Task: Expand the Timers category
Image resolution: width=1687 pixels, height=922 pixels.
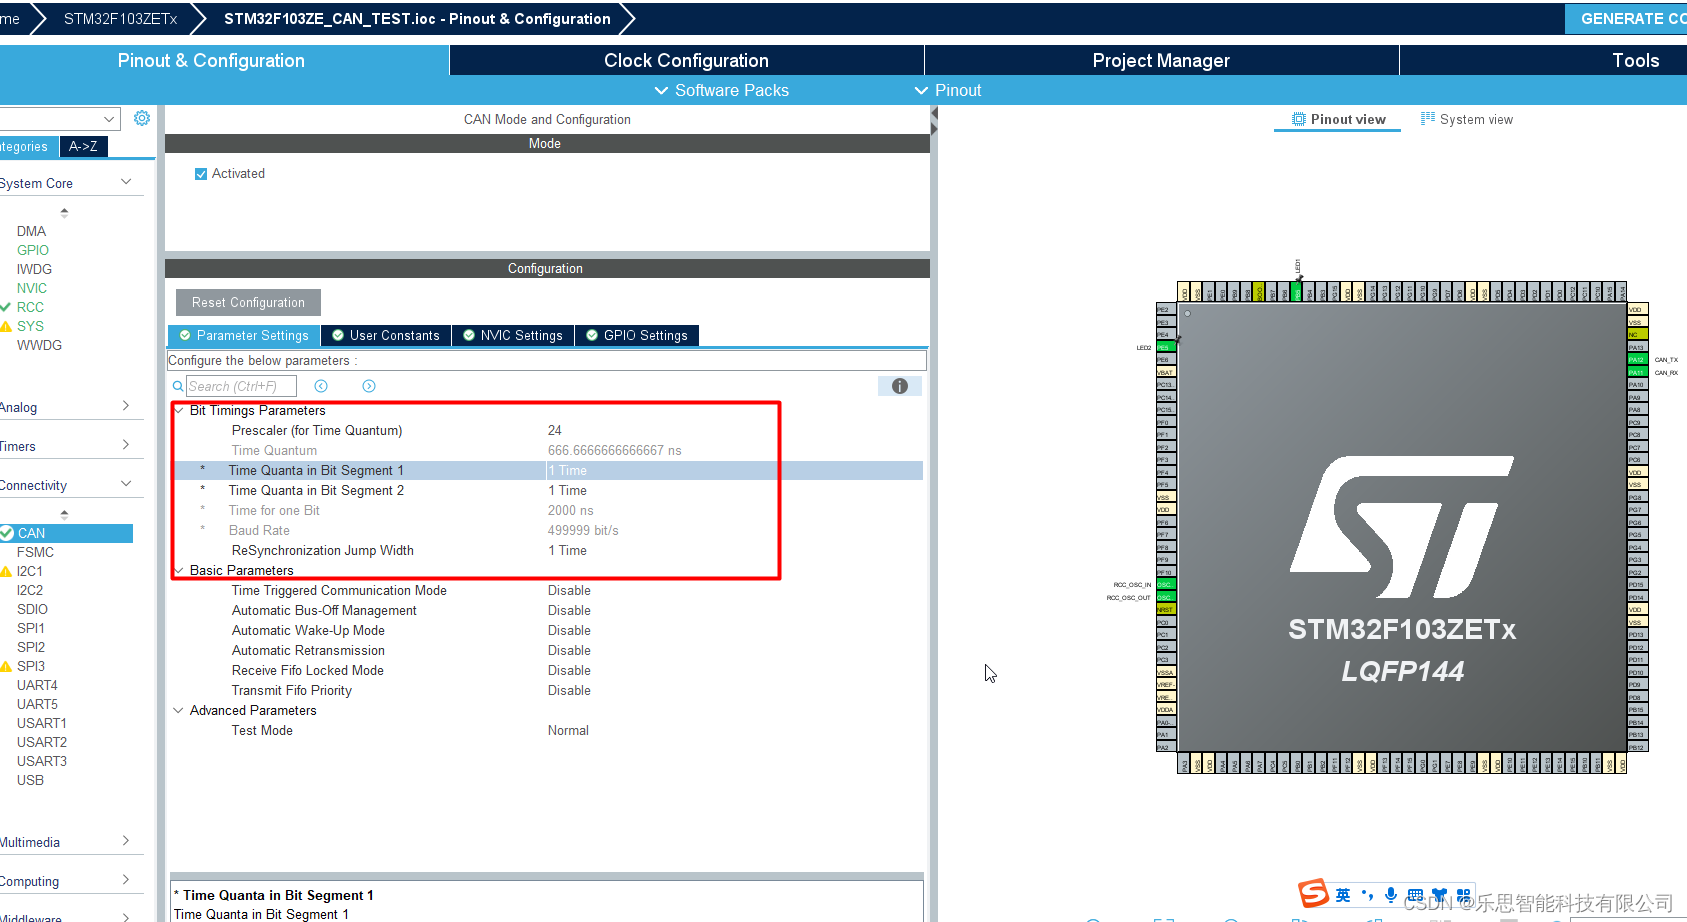Action: 126,445
